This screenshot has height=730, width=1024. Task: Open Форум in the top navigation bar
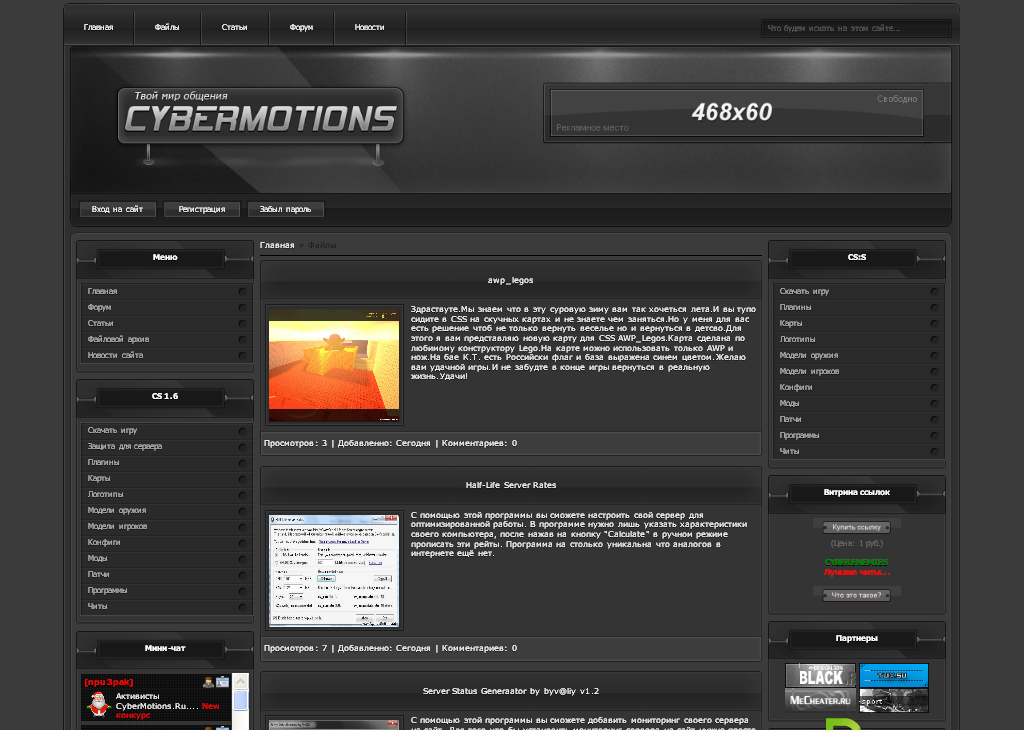tap(301, 27)
